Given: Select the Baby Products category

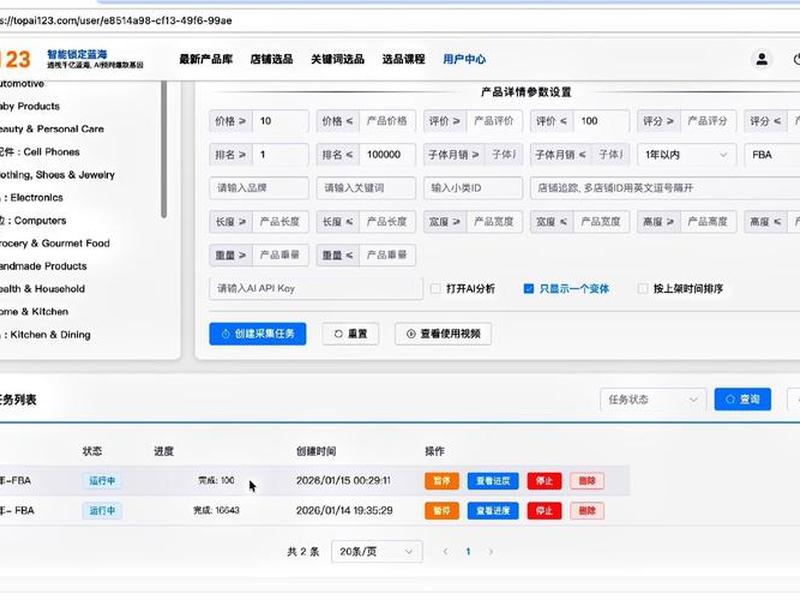Looking at the screenshot, I should pos(30,106).
